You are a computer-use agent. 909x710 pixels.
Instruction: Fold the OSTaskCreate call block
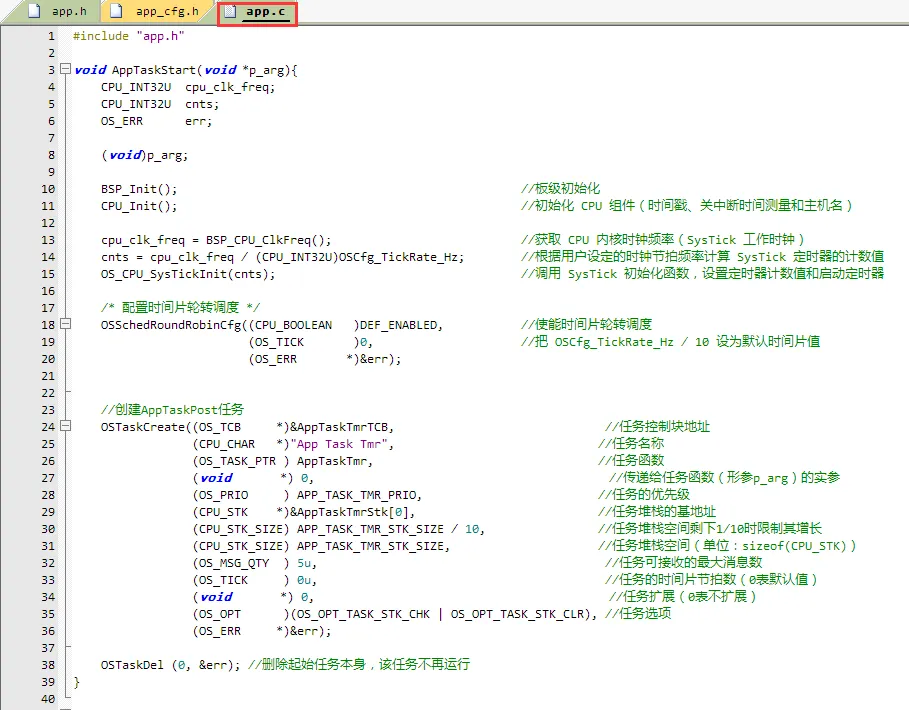pos(66,427)
